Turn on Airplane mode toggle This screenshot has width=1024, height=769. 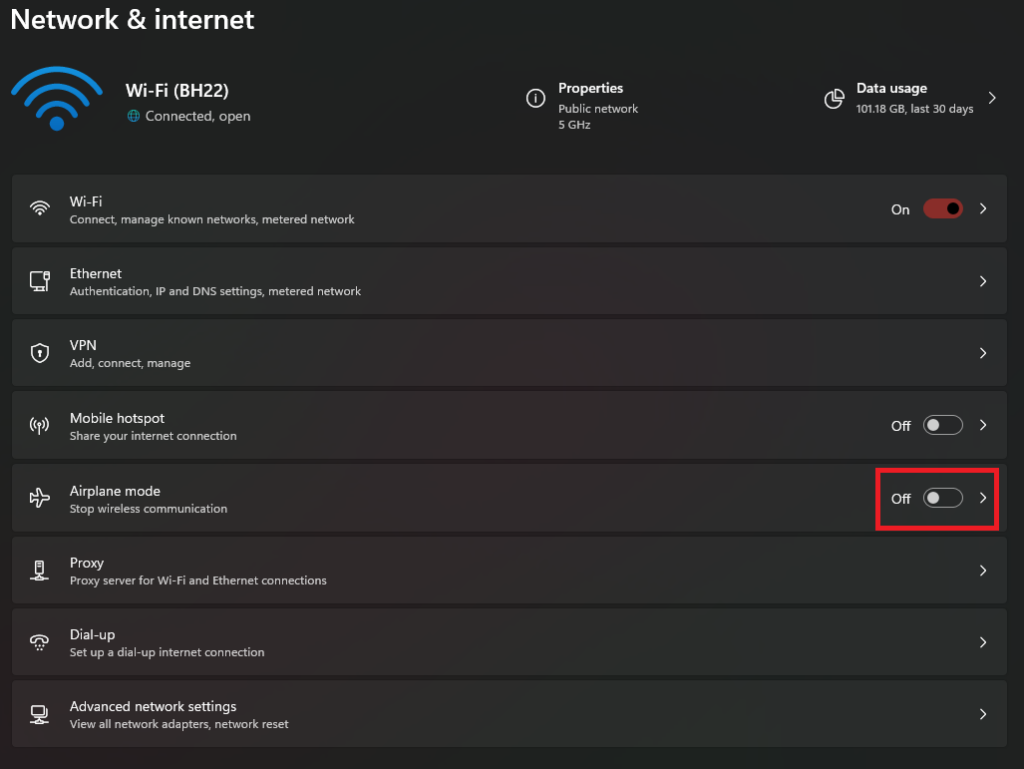coord(941,497)
